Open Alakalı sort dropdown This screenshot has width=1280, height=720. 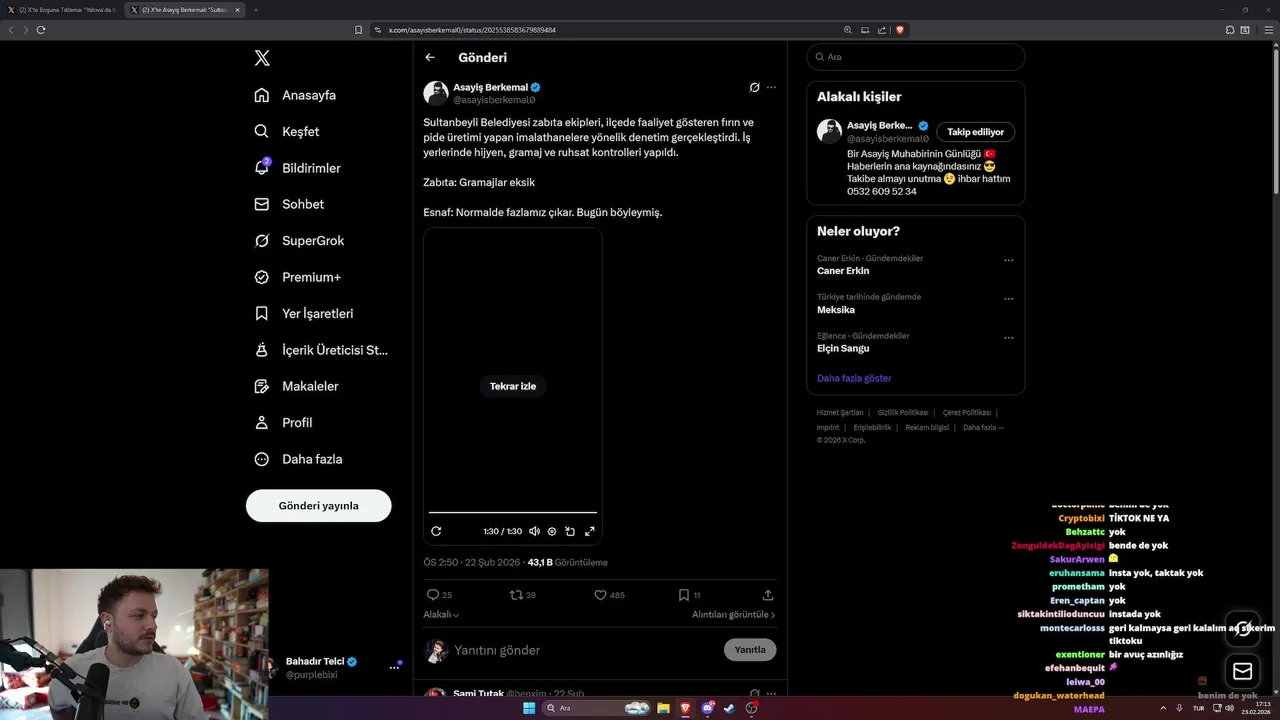pos(441,614)
